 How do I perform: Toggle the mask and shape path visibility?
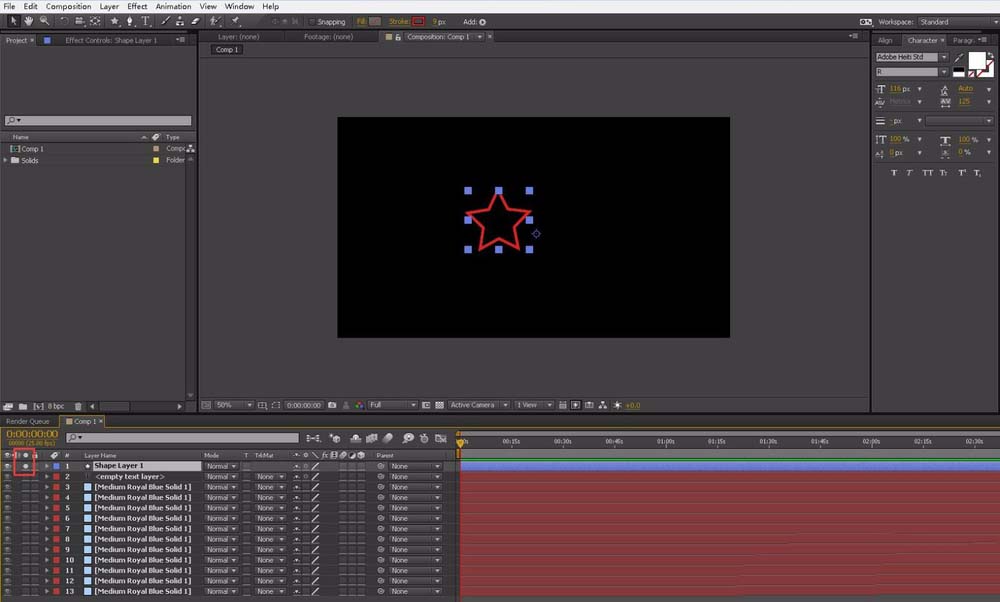coord(276,405)
